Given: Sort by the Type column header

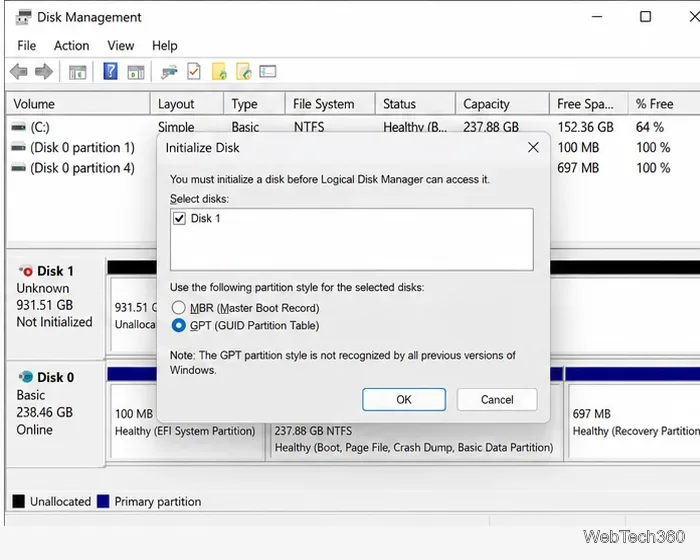Looking at the screenshot, I should [254, 104].
